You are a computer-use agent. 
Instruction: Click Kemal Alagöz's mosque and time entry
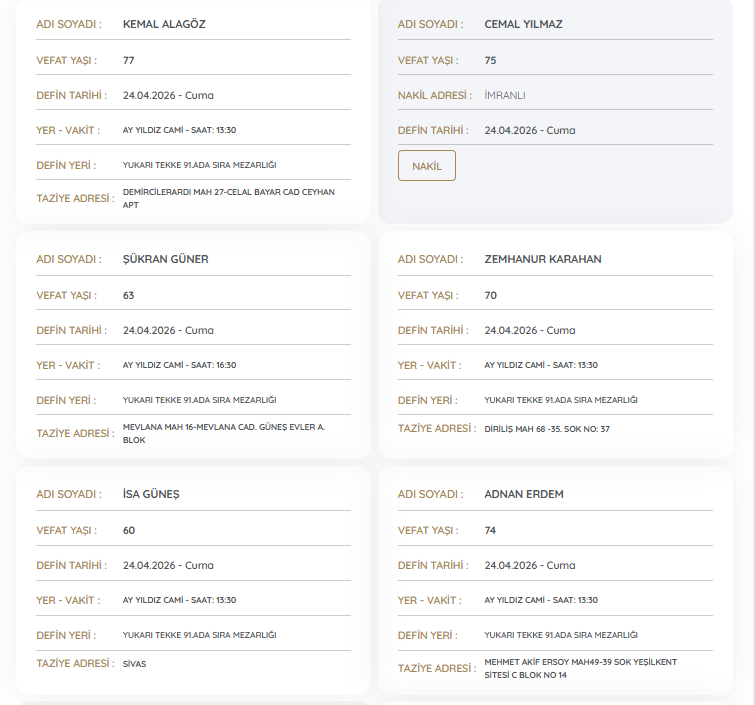[x=179, y=130]
